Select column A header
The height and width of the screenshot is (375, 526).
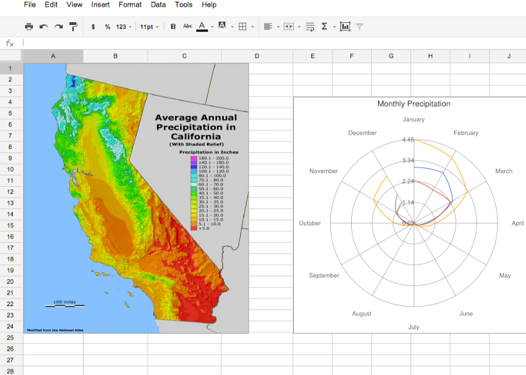[53, 56]
